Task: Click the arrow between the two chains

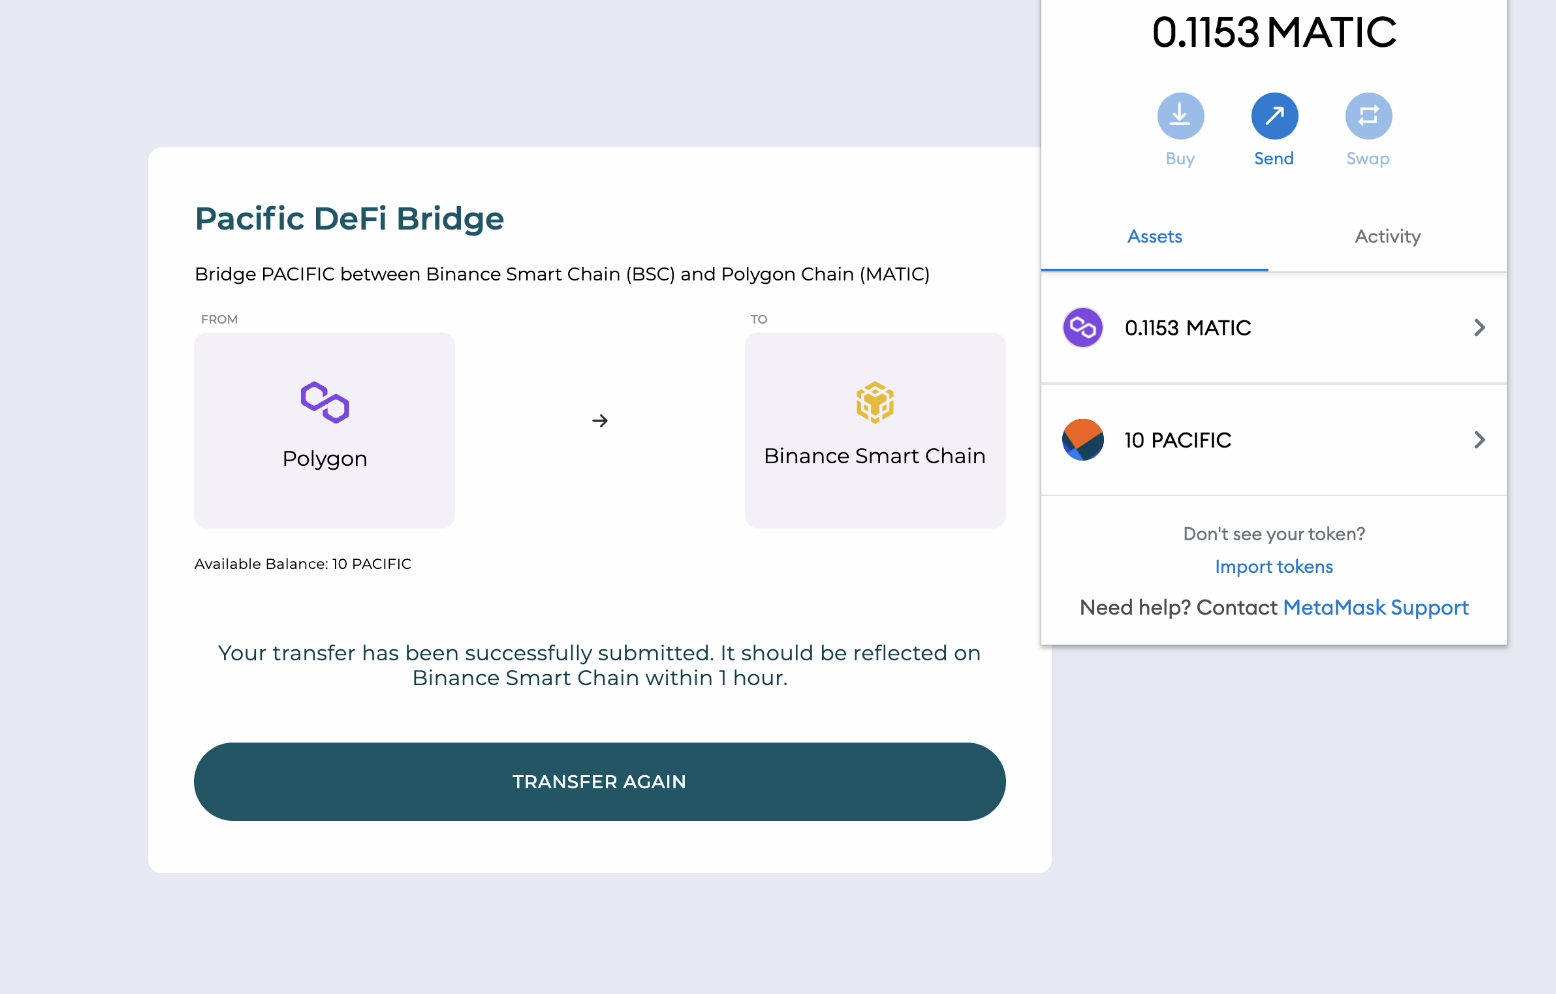Action: pos(600,421)
